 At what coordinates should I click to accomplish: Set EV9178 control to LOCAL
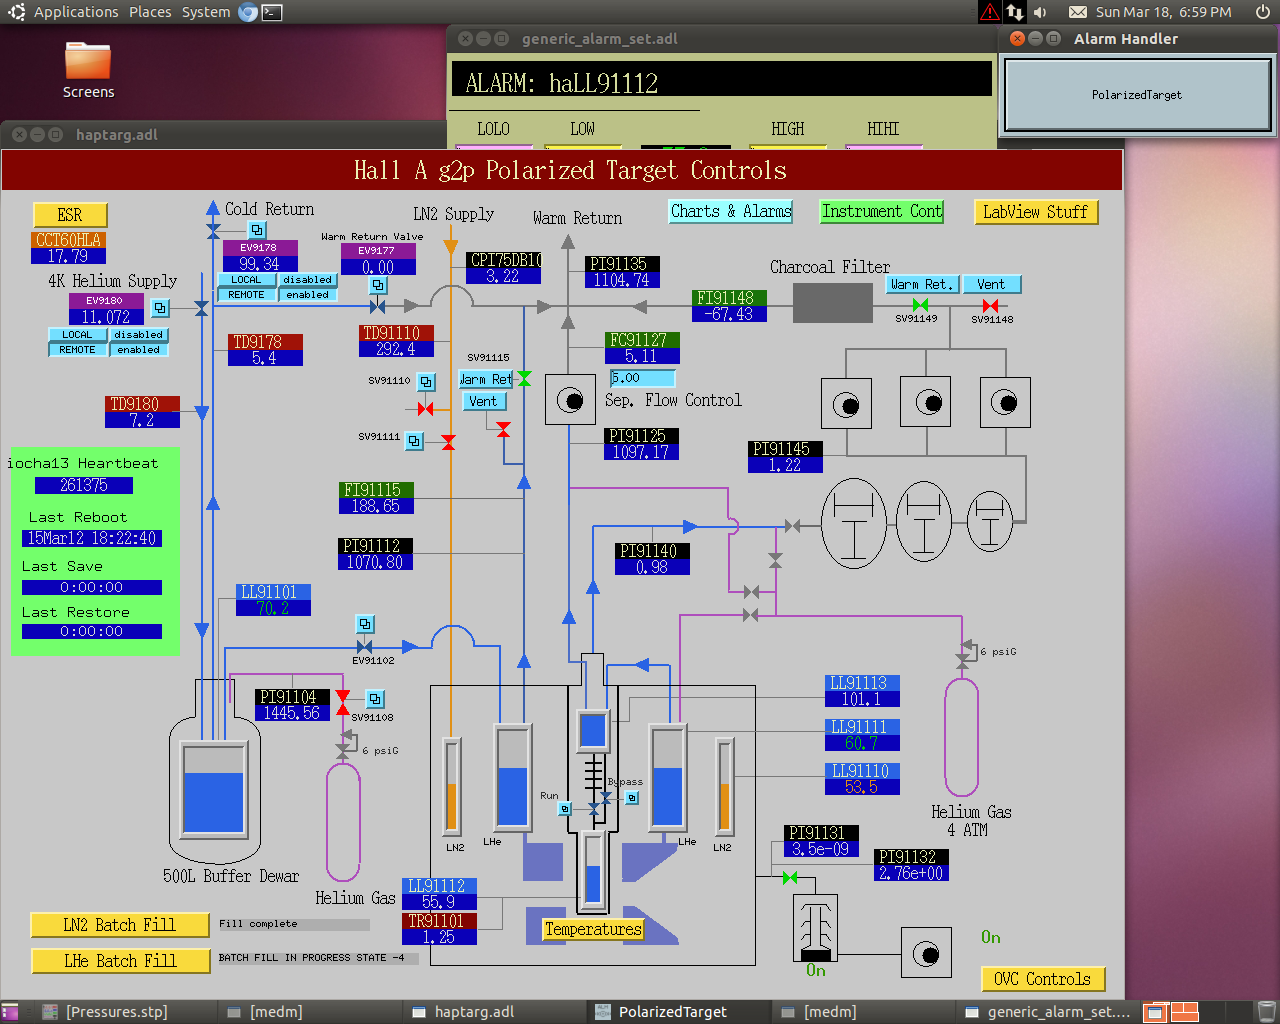(247, 280)
